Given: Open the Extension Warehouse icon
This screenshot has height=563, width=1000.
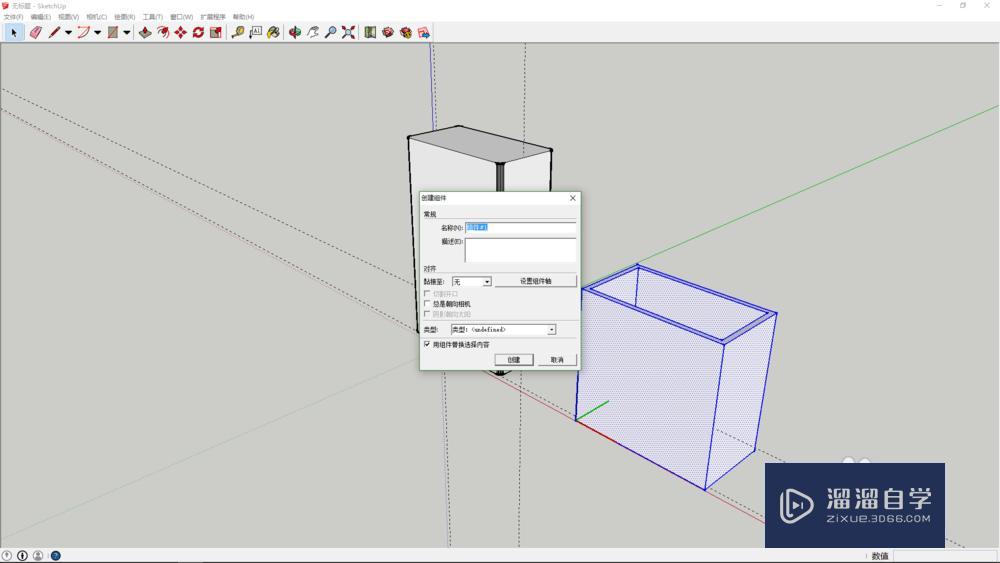Looking at the screenshot, I should (x=388, y=33).
